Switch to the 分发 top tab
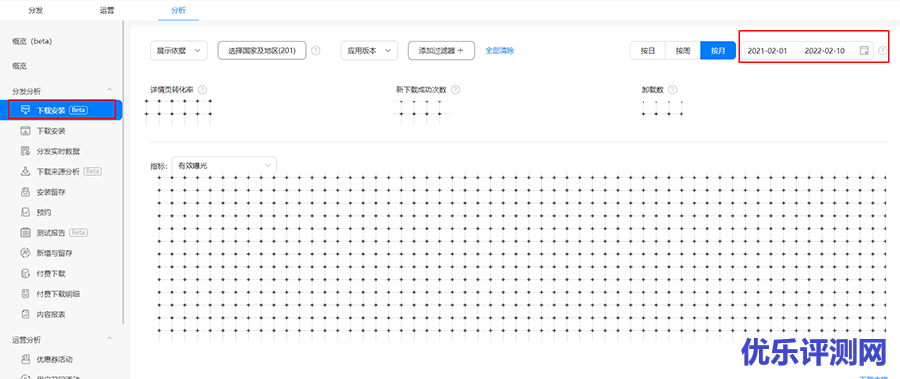The image size is (900, 379). coord(36,10)
